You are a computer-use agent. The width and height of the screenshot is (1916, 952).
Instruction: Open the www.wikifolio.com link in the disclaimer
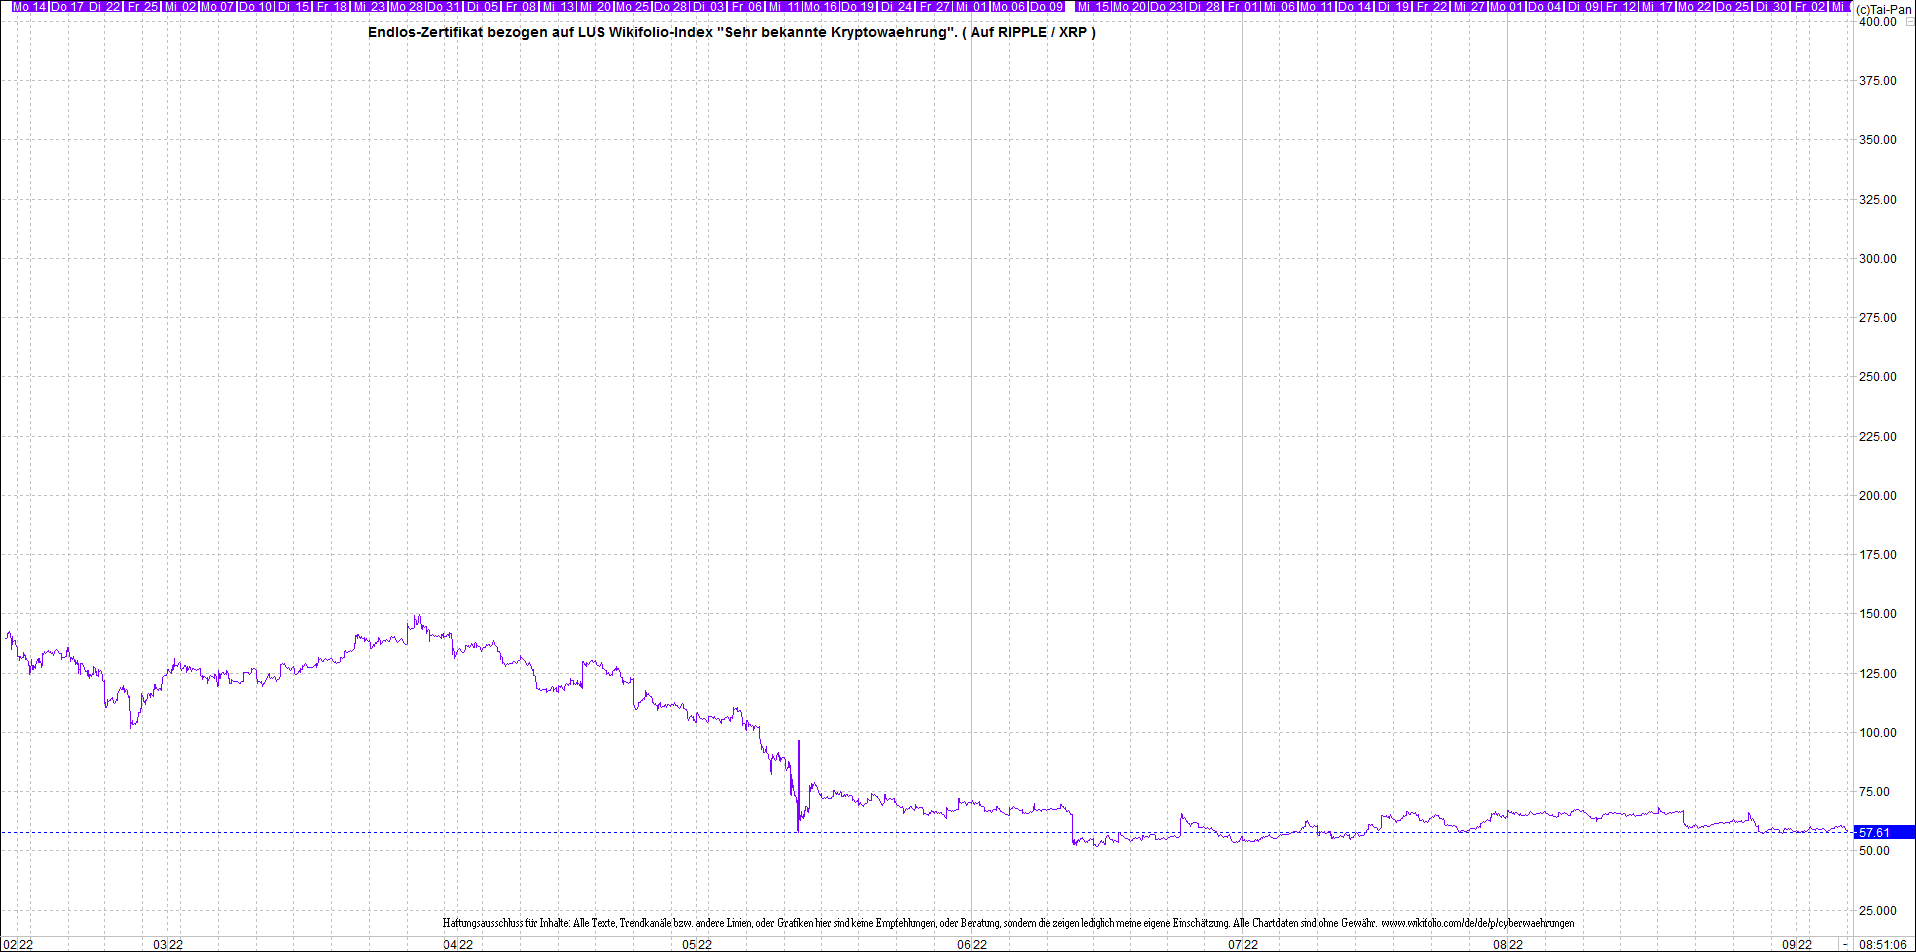point(1478,923)
